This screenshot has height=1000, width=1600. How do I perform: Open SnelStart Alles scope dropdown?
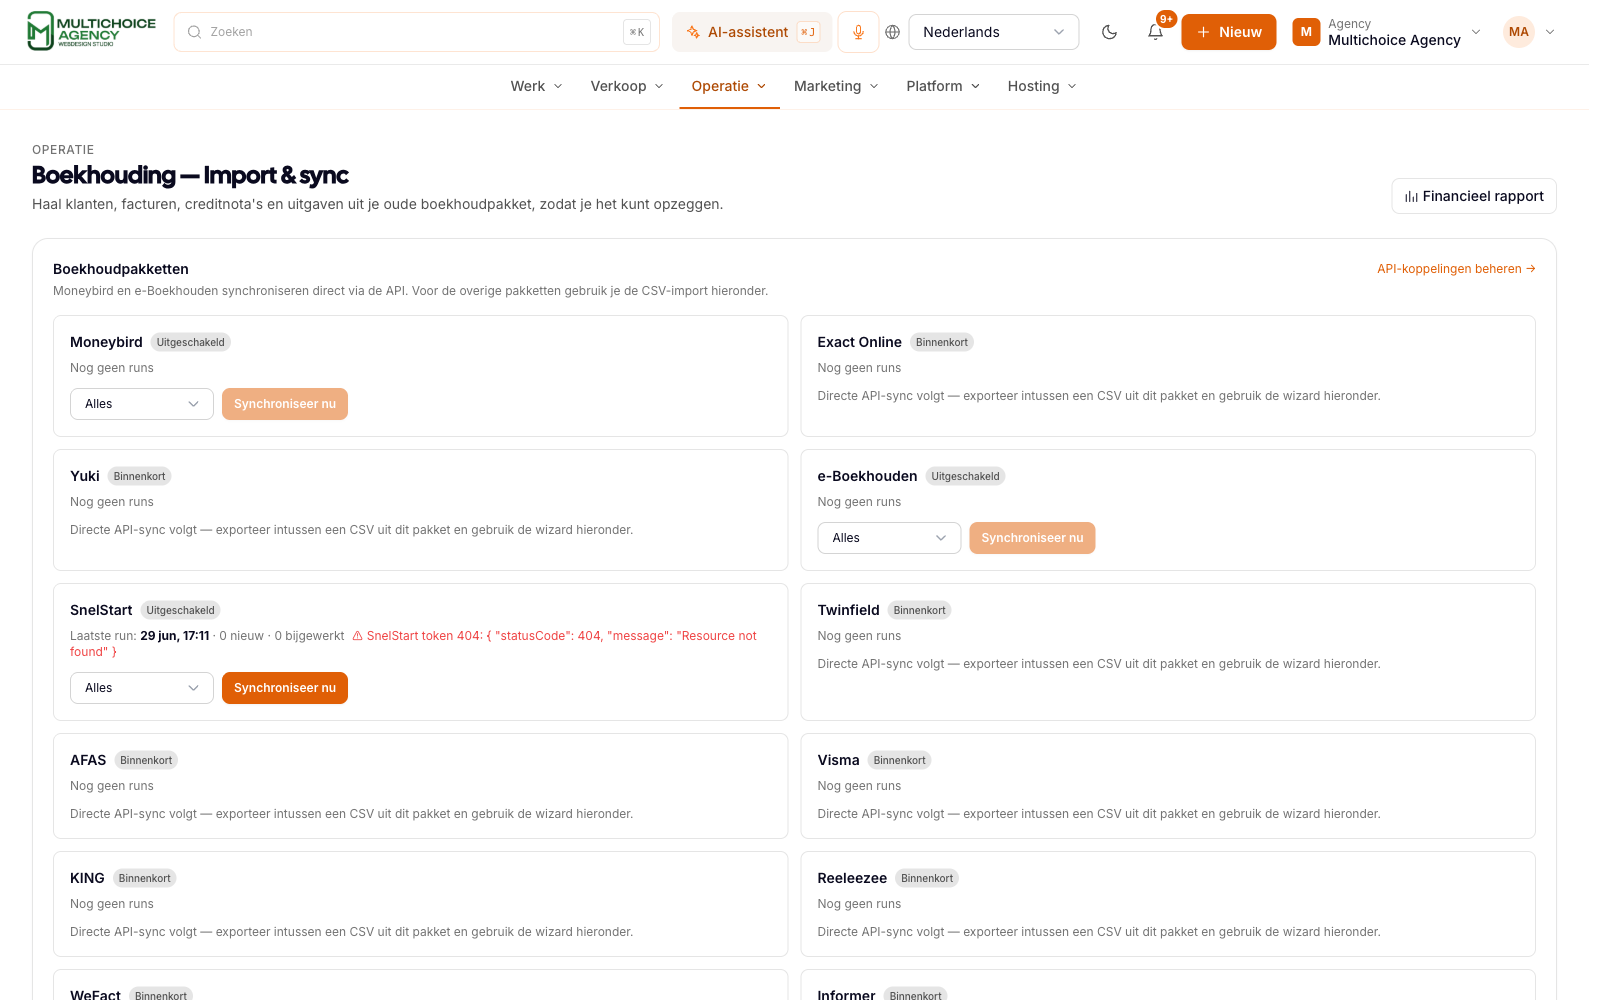coord(142,688)
